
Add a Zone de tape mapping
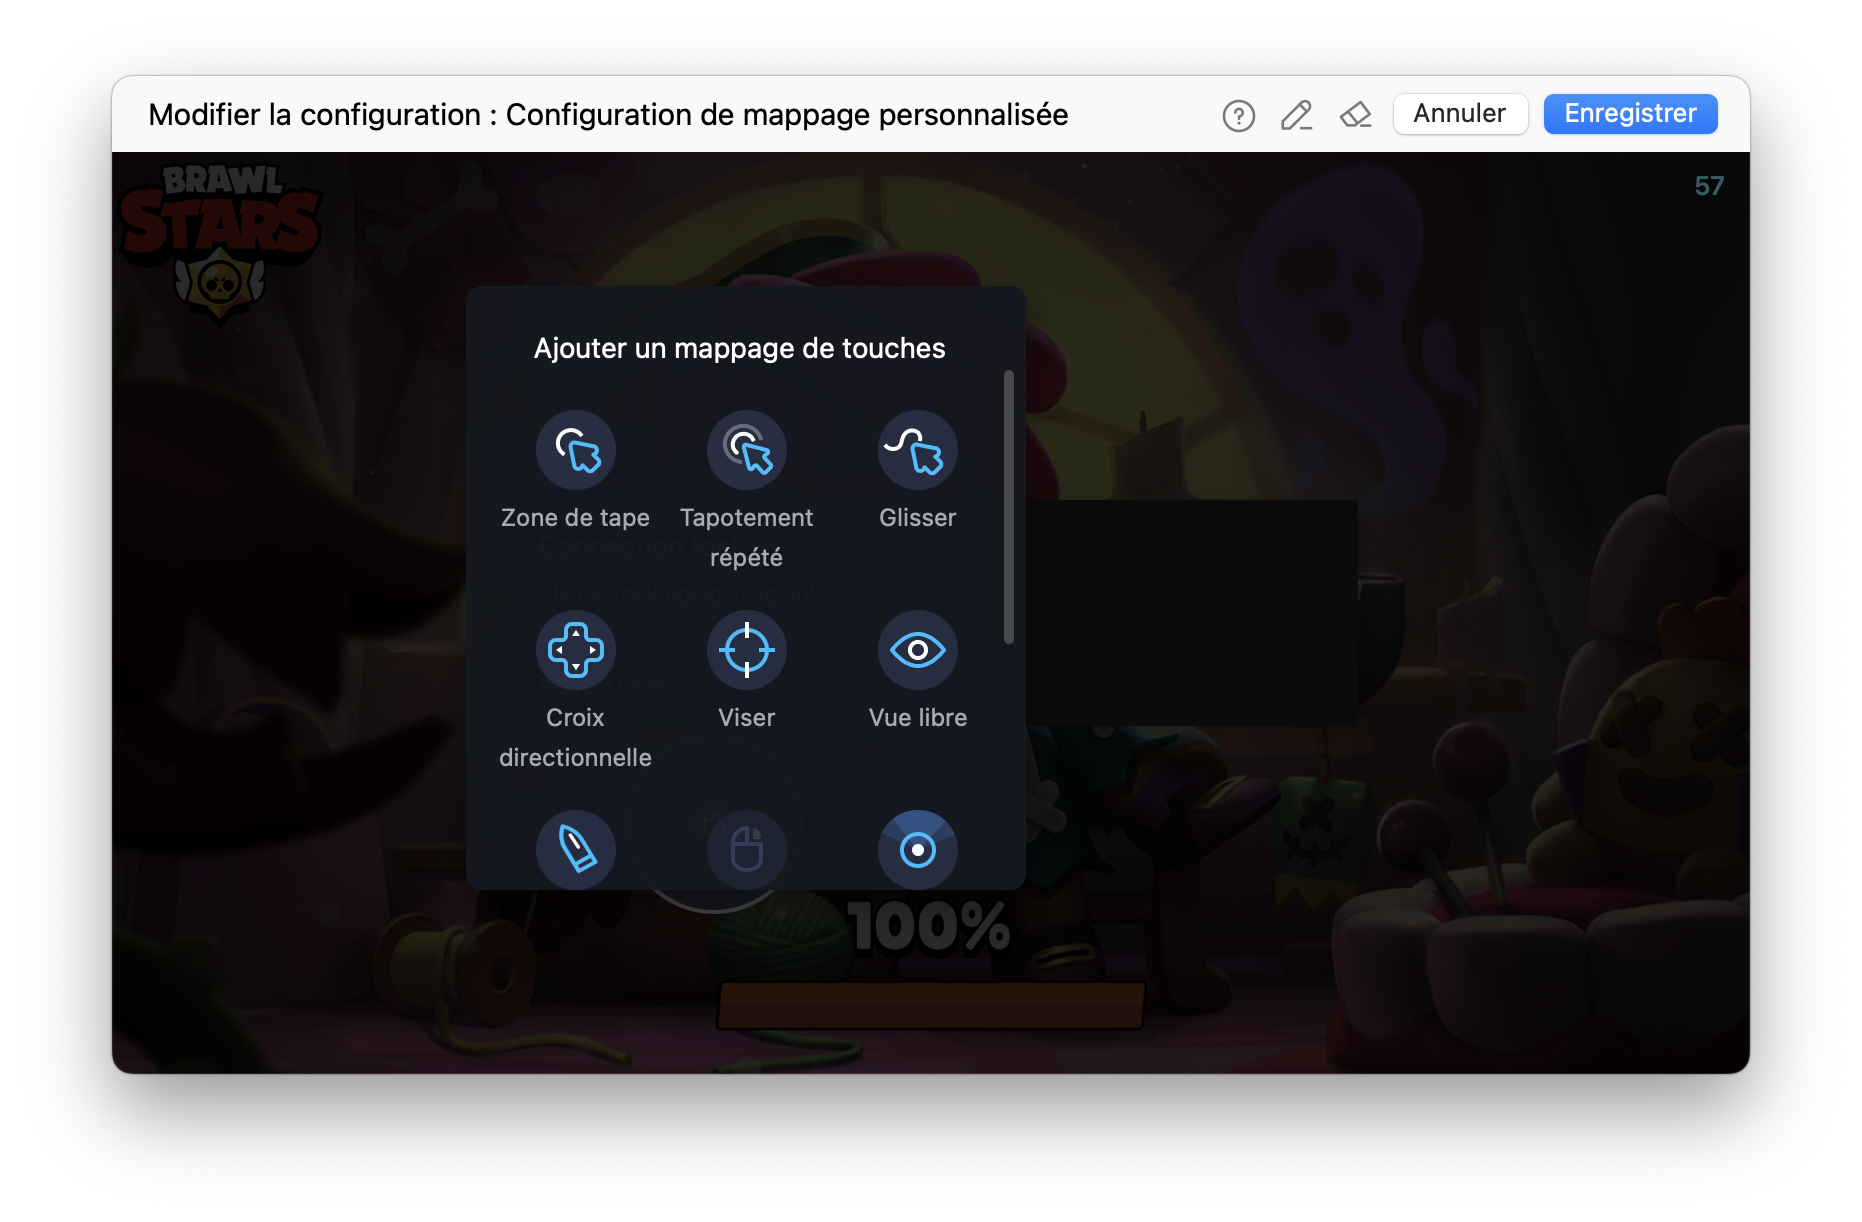[575, 450]
